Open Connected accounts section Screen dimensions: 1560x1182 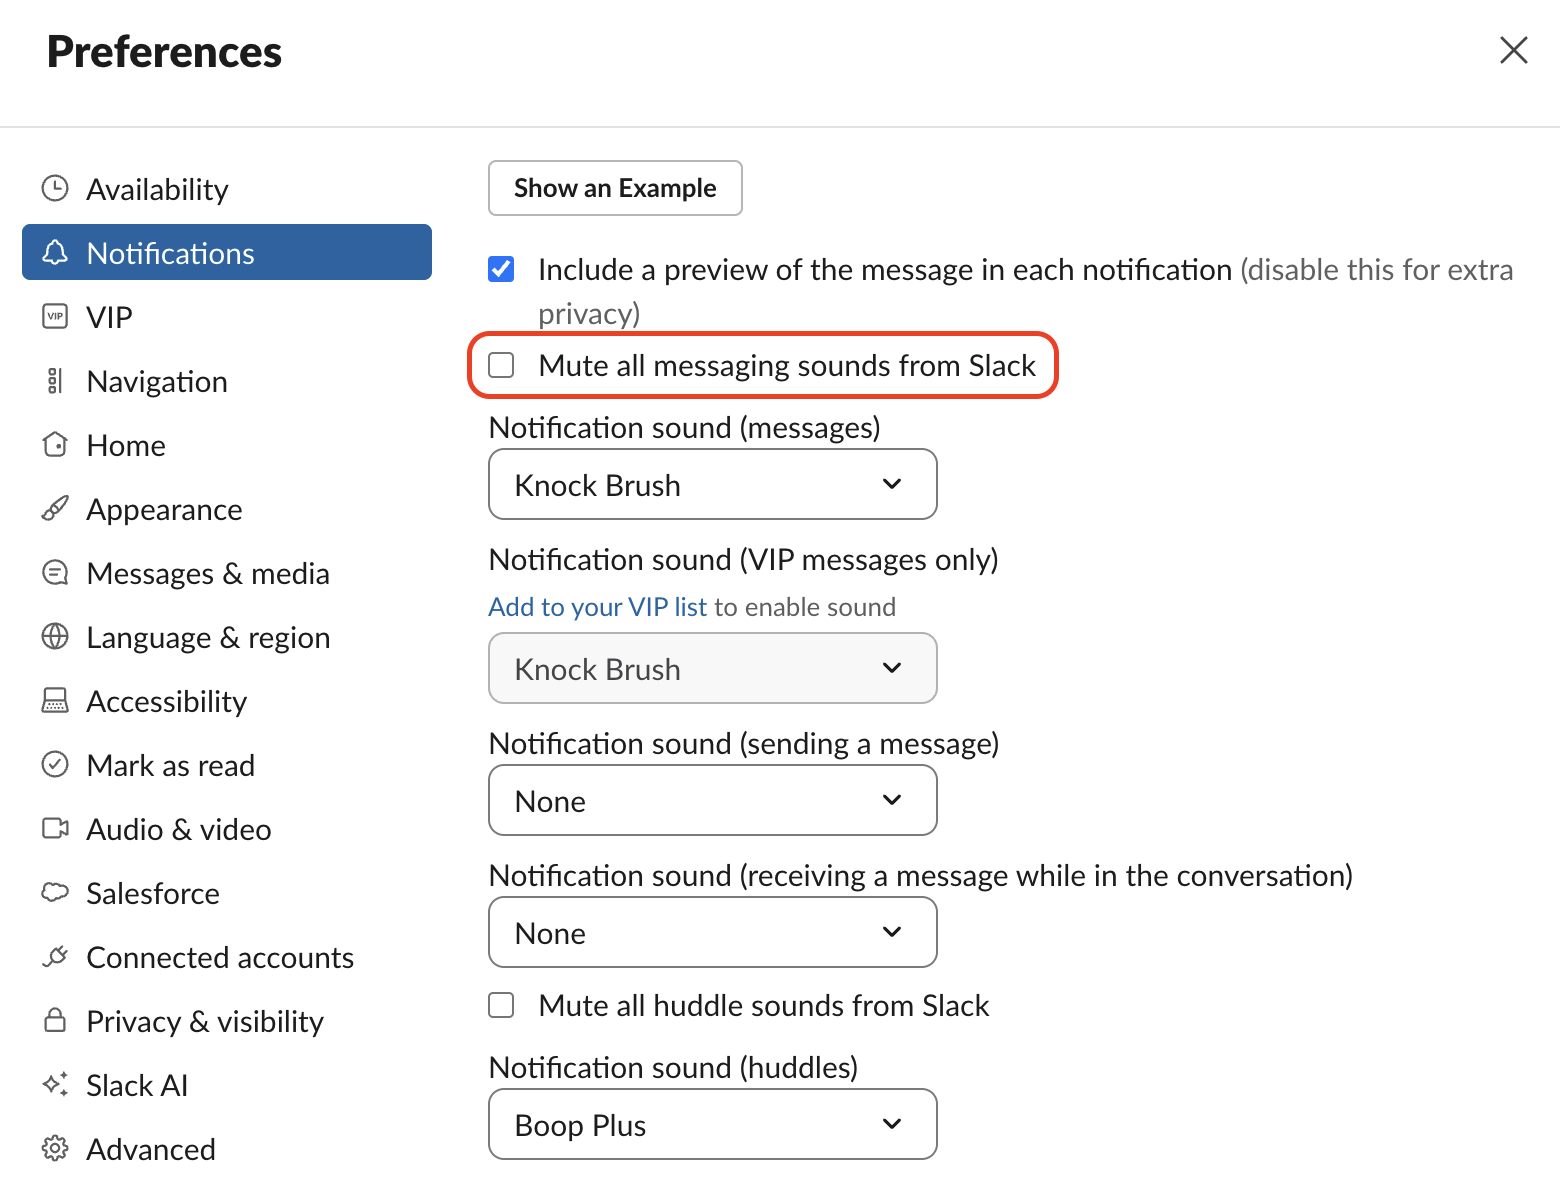pos(227,956)
